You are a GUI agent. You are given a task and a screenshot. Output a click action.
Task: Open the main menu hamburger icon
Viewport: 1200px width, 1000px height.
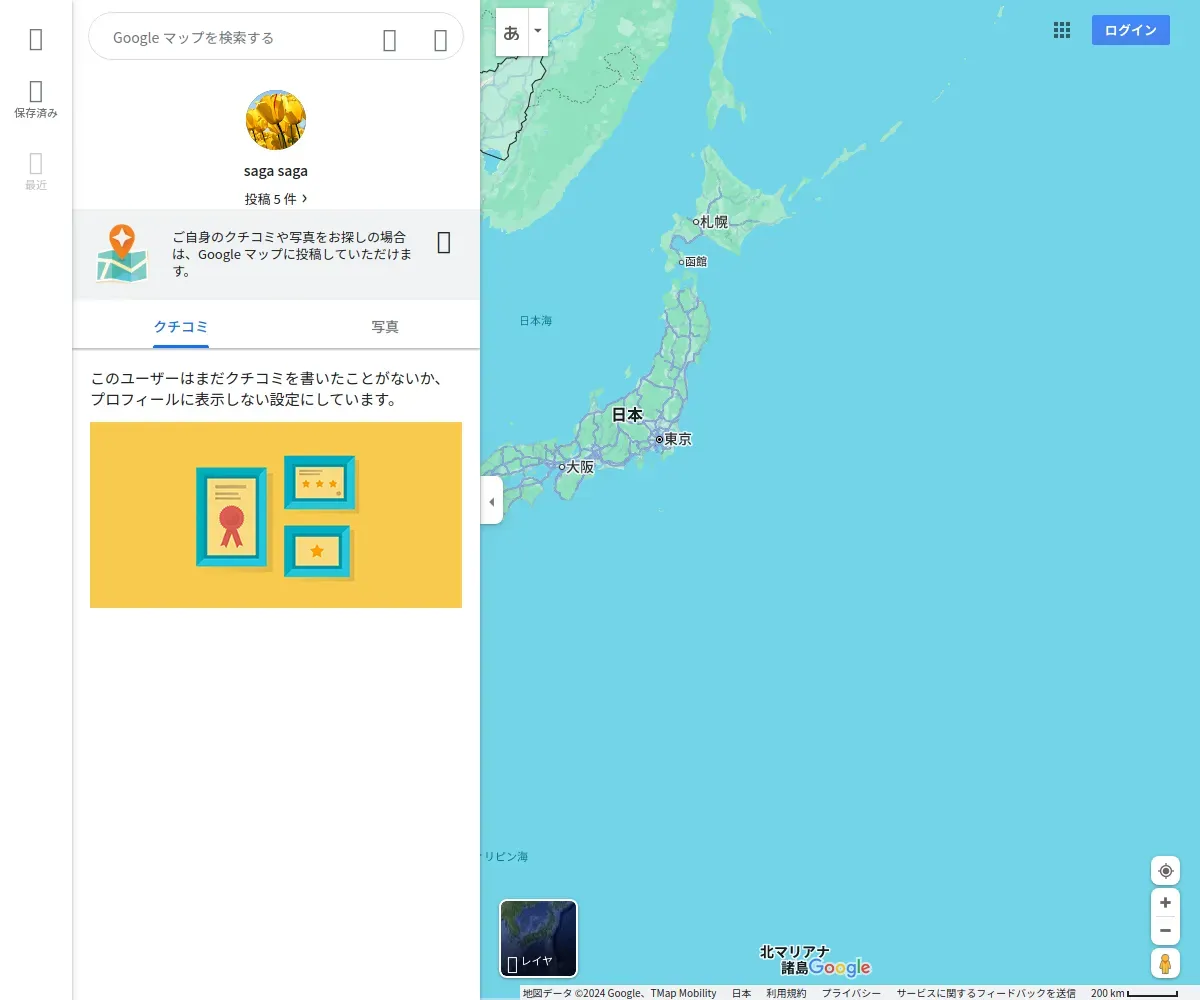point(36,39)
